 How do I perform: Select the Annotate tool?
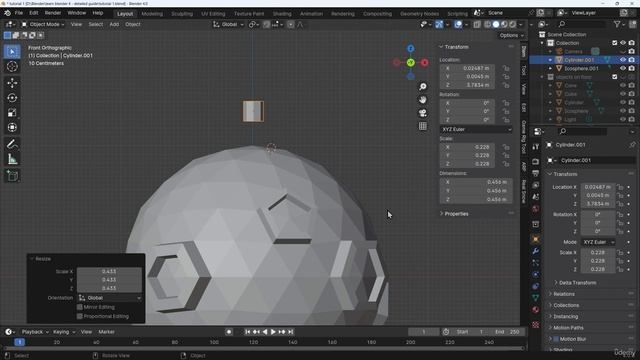tap(12, 144)
